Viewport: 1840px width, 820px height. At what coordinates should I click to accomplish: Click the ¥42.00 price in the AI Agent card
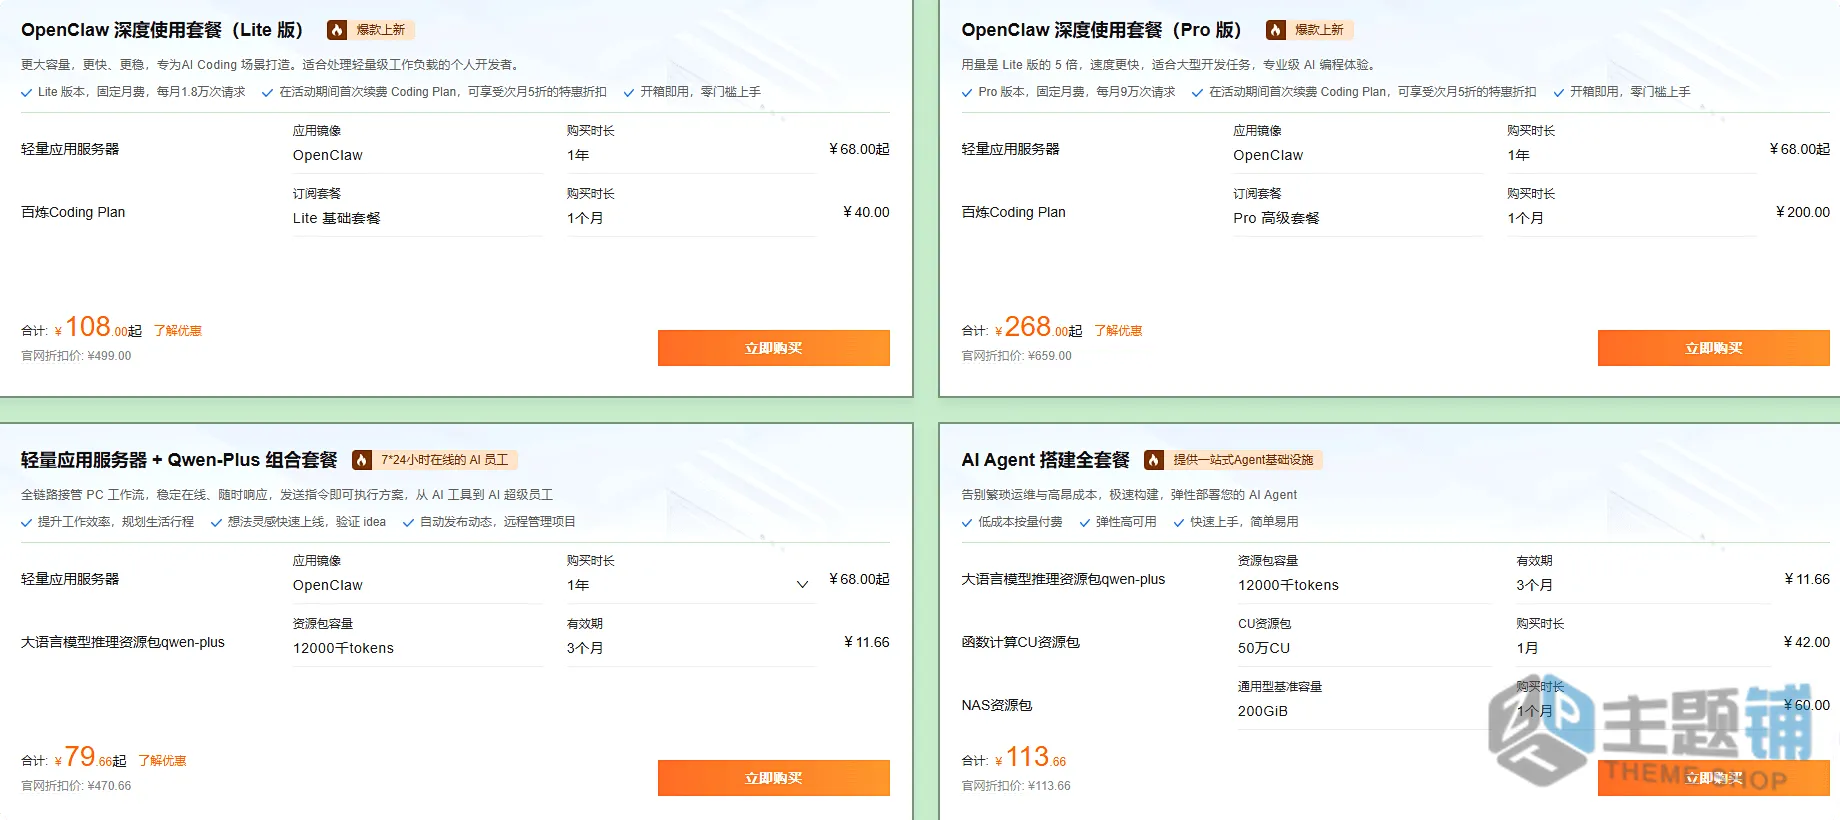1806,642
